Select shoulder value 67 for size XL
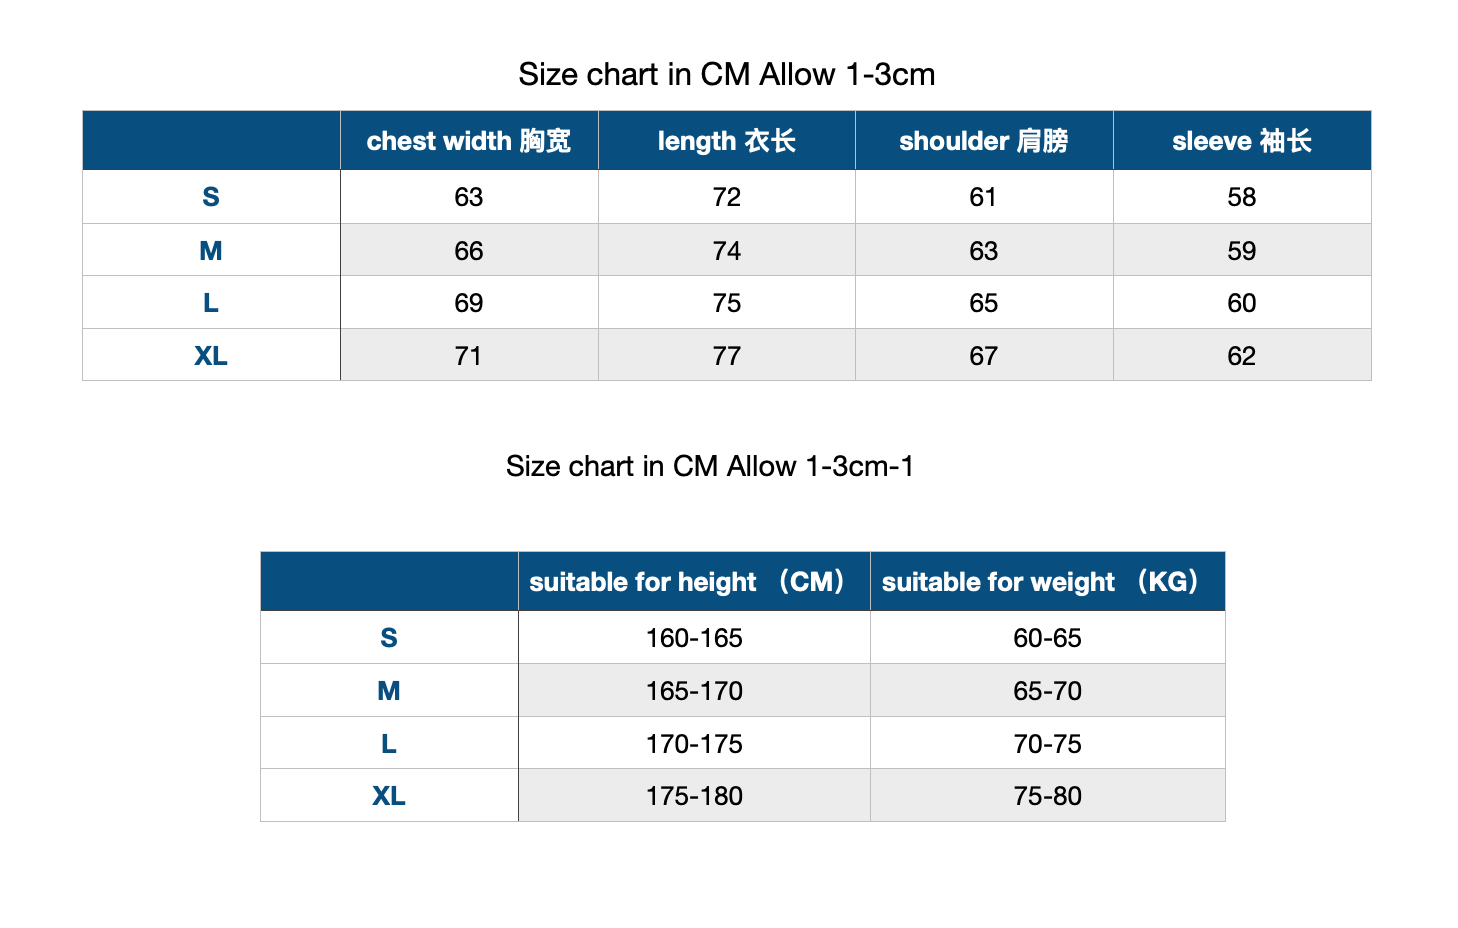1458x928 pixels. 983,356
